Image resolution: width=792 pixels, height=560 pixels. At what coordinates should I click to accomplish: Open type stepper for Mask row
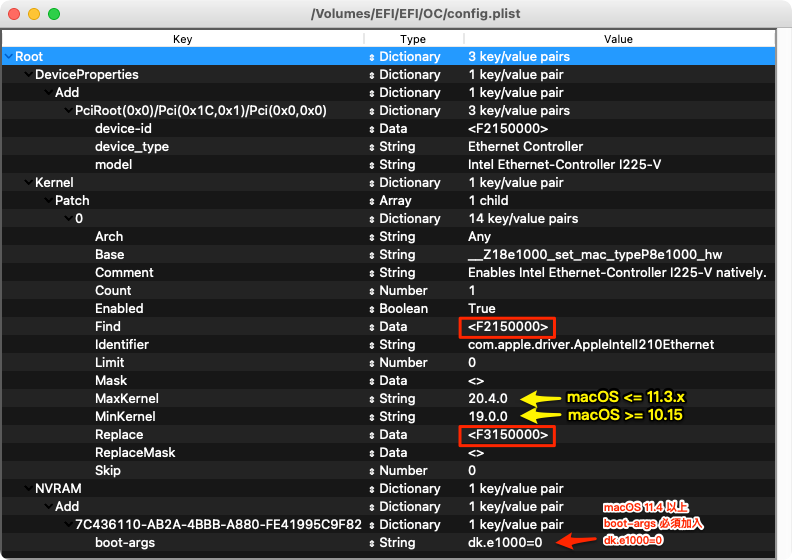[x=372, y=381]
